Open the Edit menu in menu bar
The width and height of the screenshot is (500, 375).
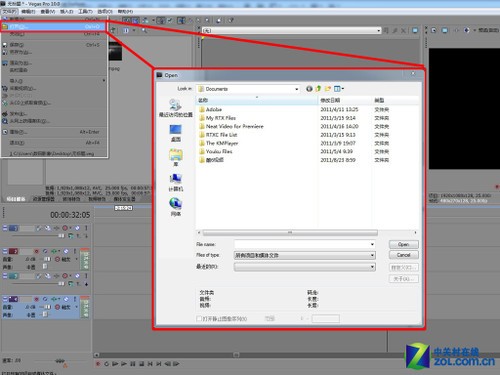coord(28,12)
